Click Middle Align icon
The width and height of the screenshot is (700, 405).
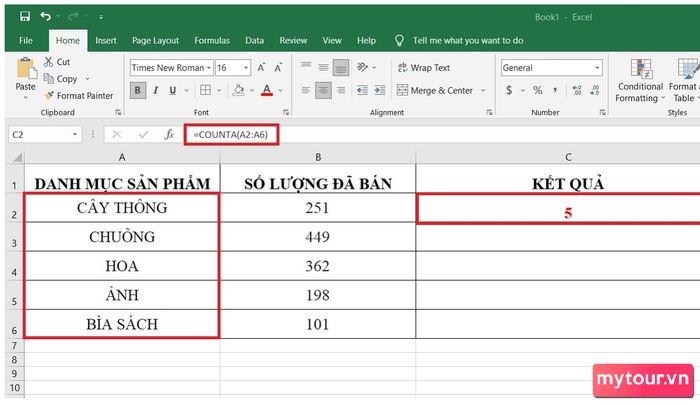[x=323, y=67]
